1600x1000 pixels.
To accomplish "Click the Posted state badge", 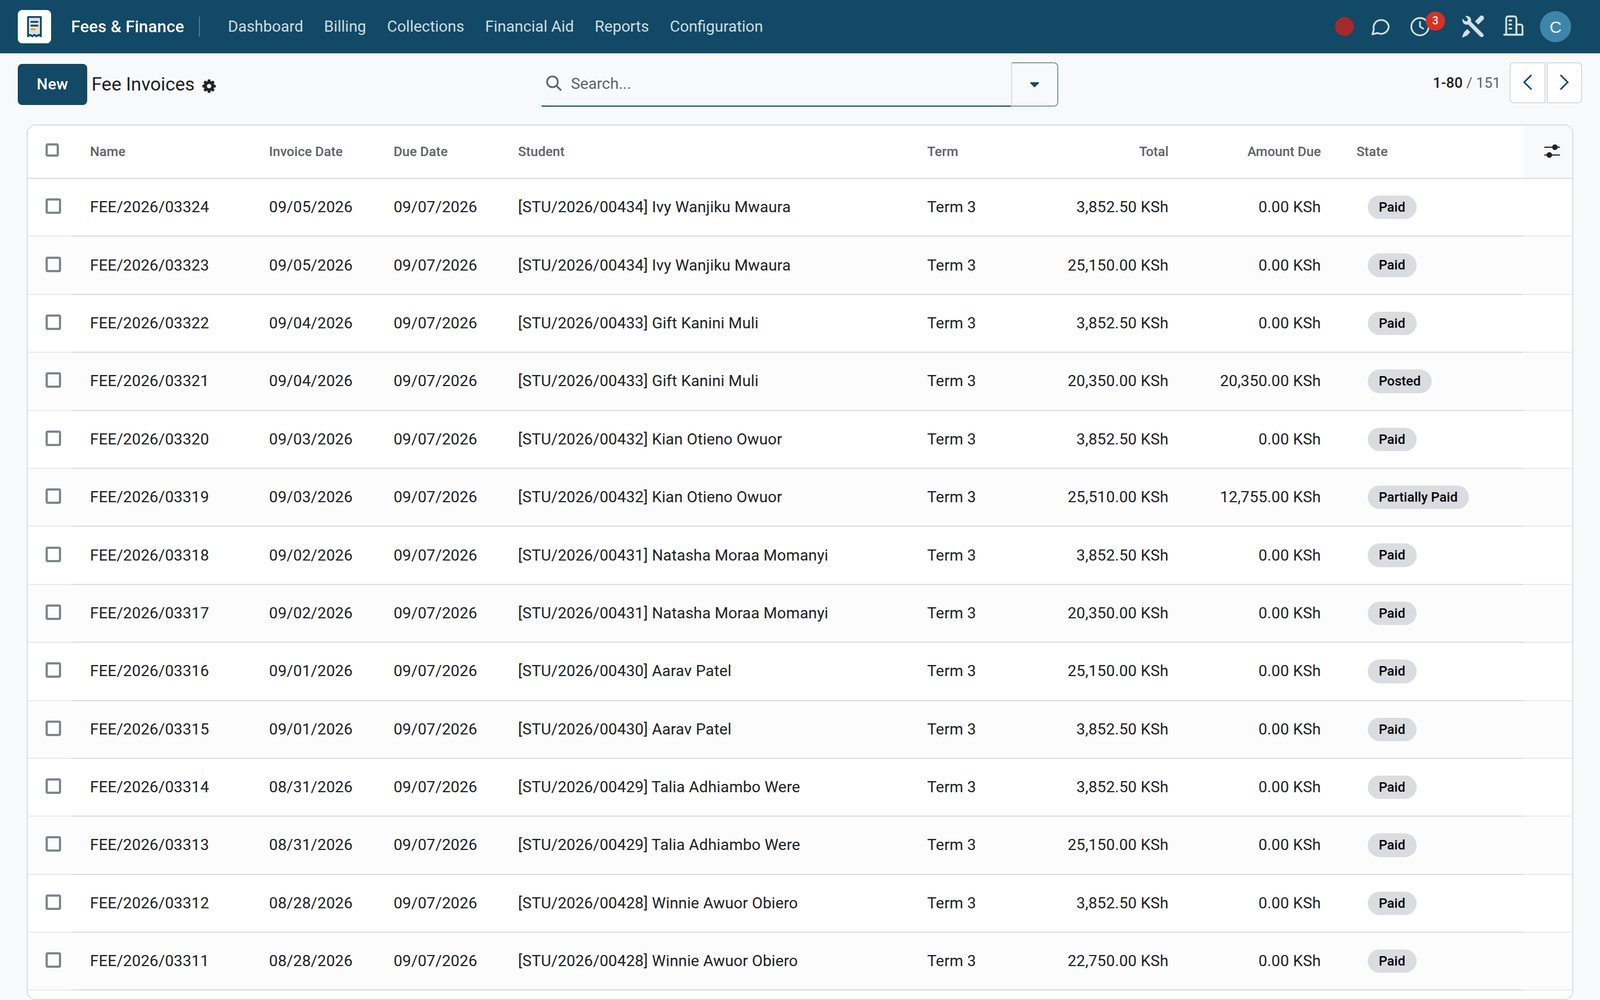I will pos(1399,381).
